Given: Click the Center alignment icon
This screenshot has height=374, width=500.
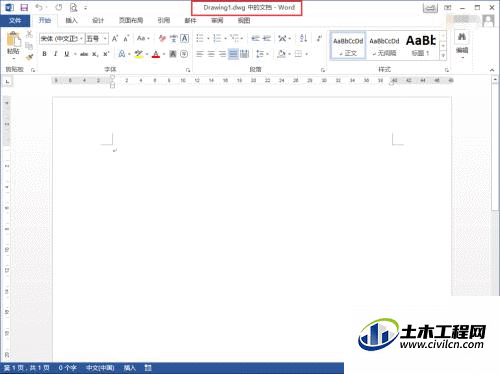Looking at the screenshot, I should click(211, 54).
